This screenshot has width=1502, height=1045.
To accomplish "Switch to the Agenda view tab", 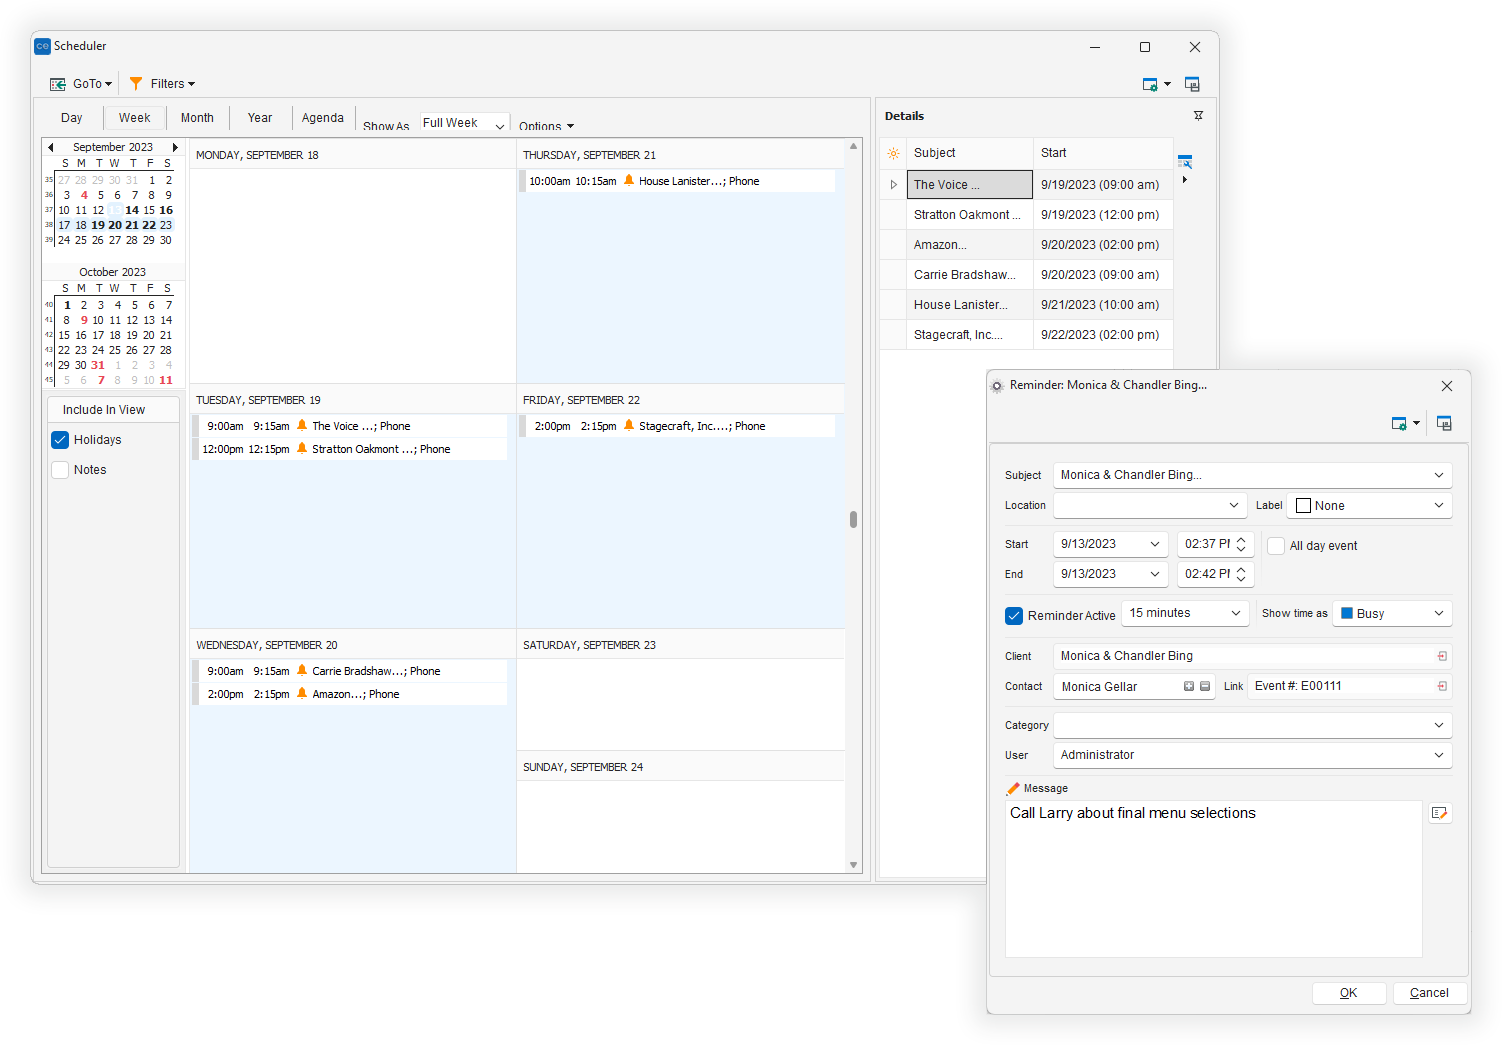I will pyautogui.click(x=322, y=118).
